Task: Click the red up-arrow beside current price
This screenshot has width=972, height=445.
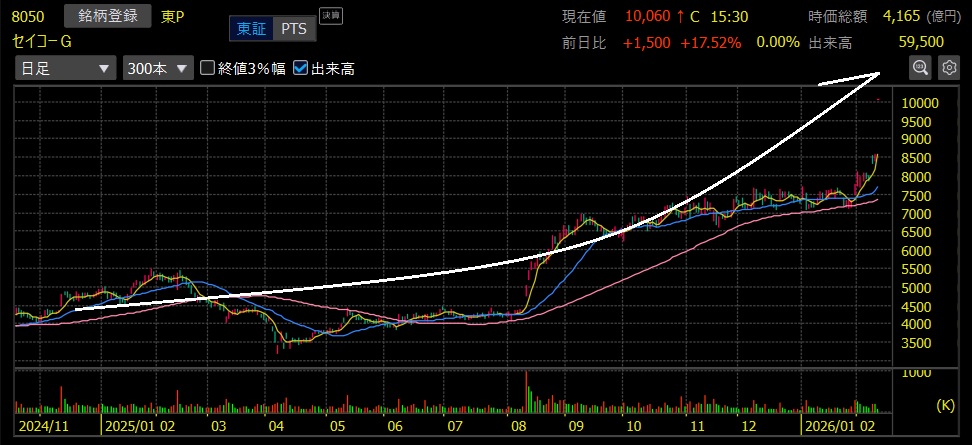Action: [680, 16]
